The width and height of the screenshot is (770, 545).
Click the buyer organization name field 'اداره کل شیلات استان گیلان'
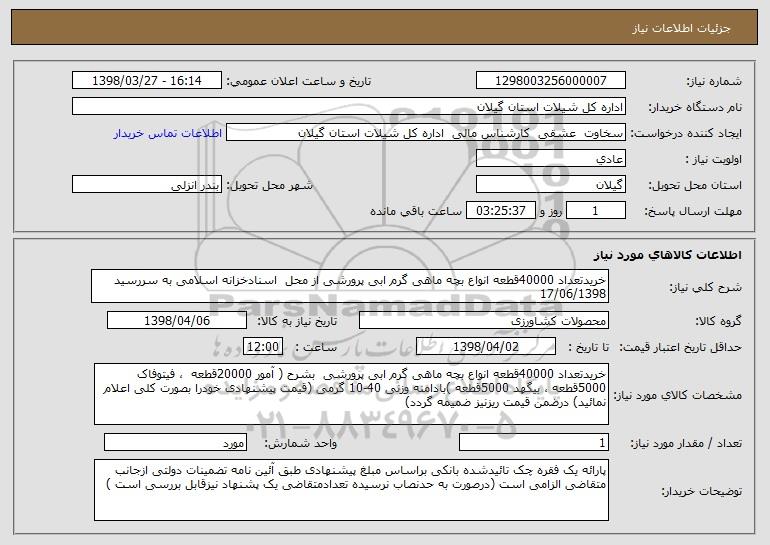click(x=349, y=107)
